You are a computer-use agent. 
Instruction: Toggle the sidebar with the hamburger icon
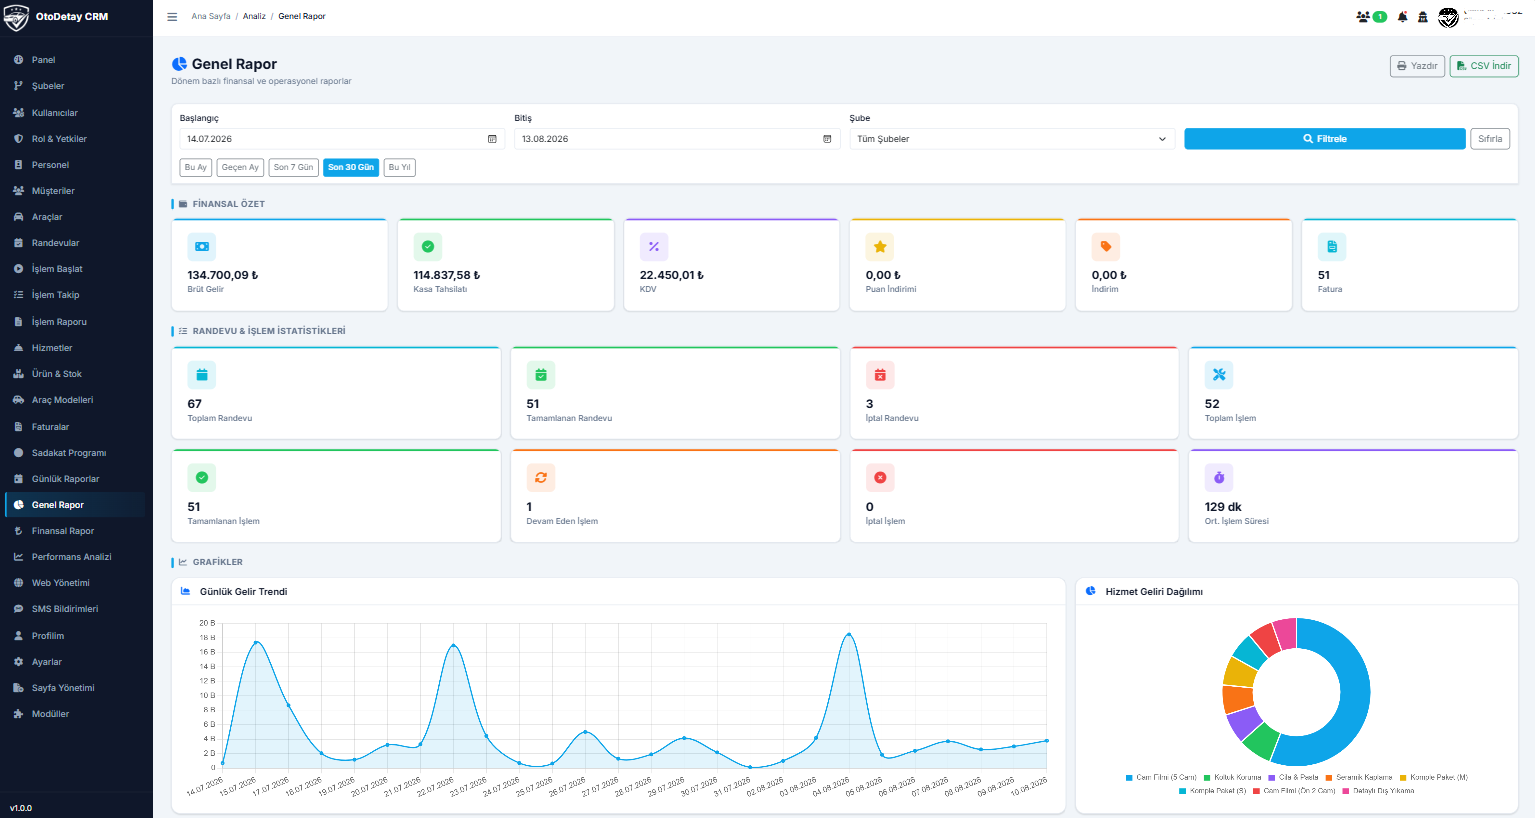coord(172,17)
